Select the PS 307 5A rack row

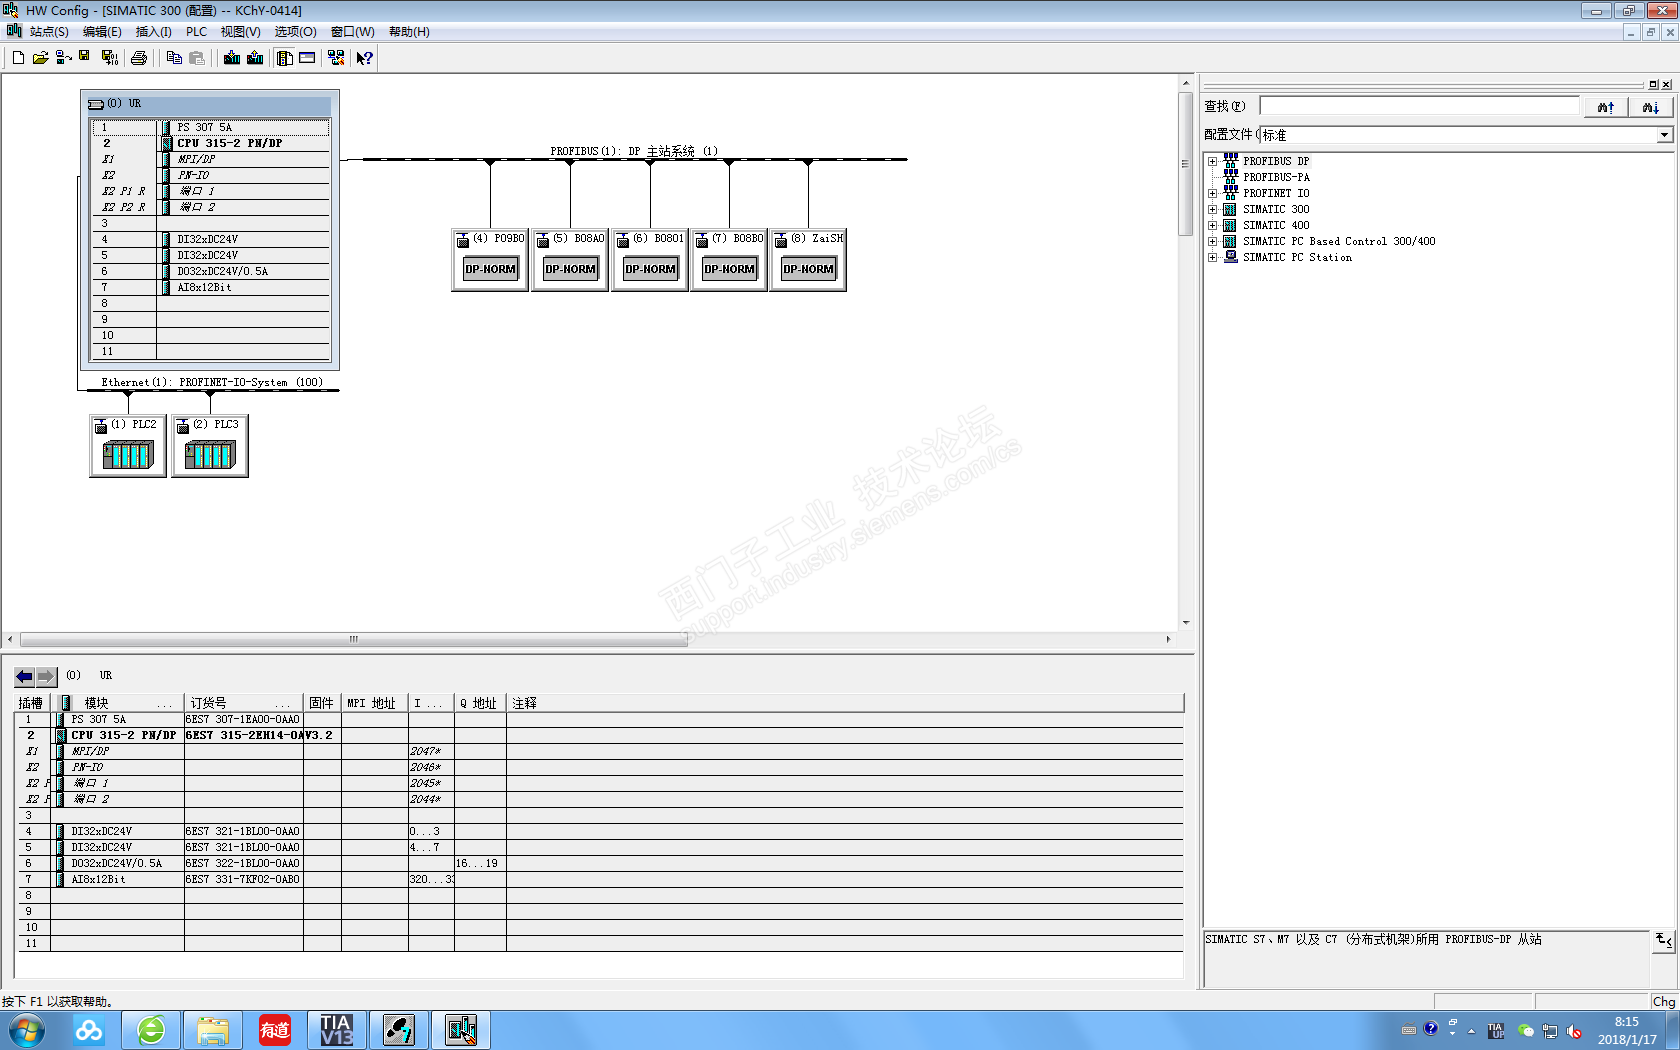point(211,127)
